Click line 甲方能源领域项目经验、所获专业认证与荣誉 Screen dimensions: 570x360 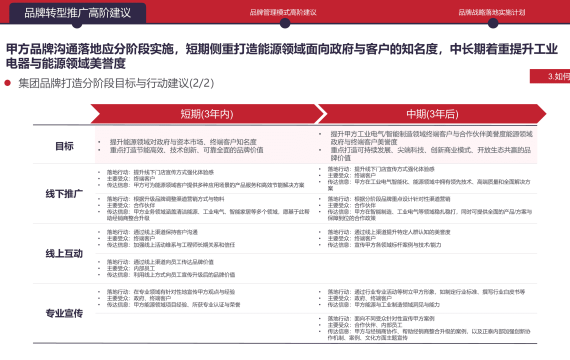[x=173, y=304]
